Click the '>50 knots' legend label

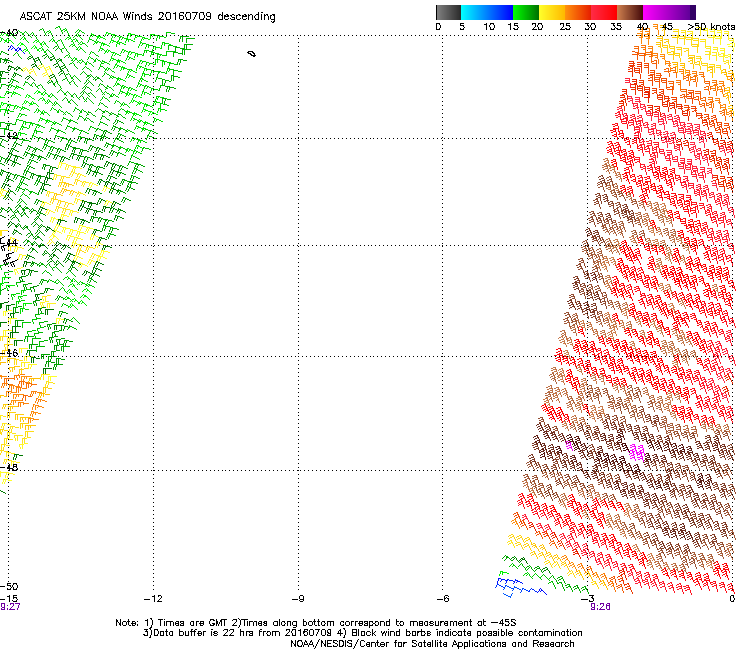(x=711, y=27)
